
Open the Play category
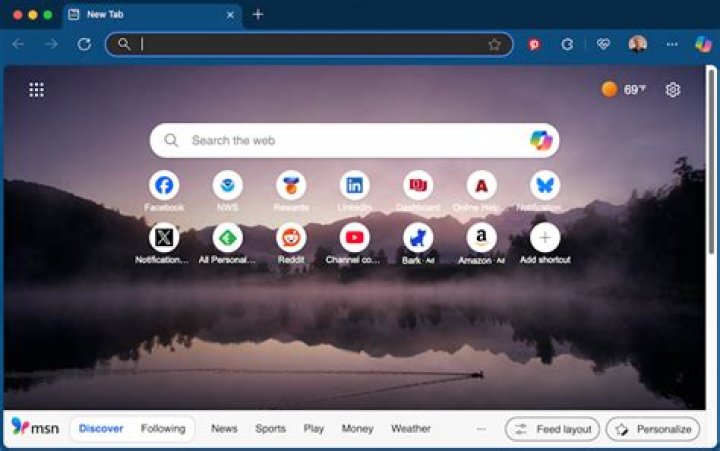pyautogui.click(x=314, y=428)
